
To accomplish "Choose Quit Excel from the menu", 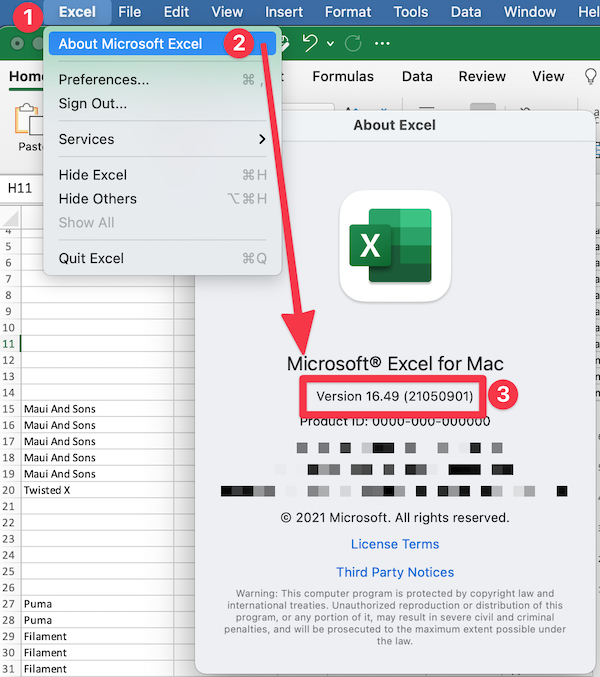I will click(91, 258).
